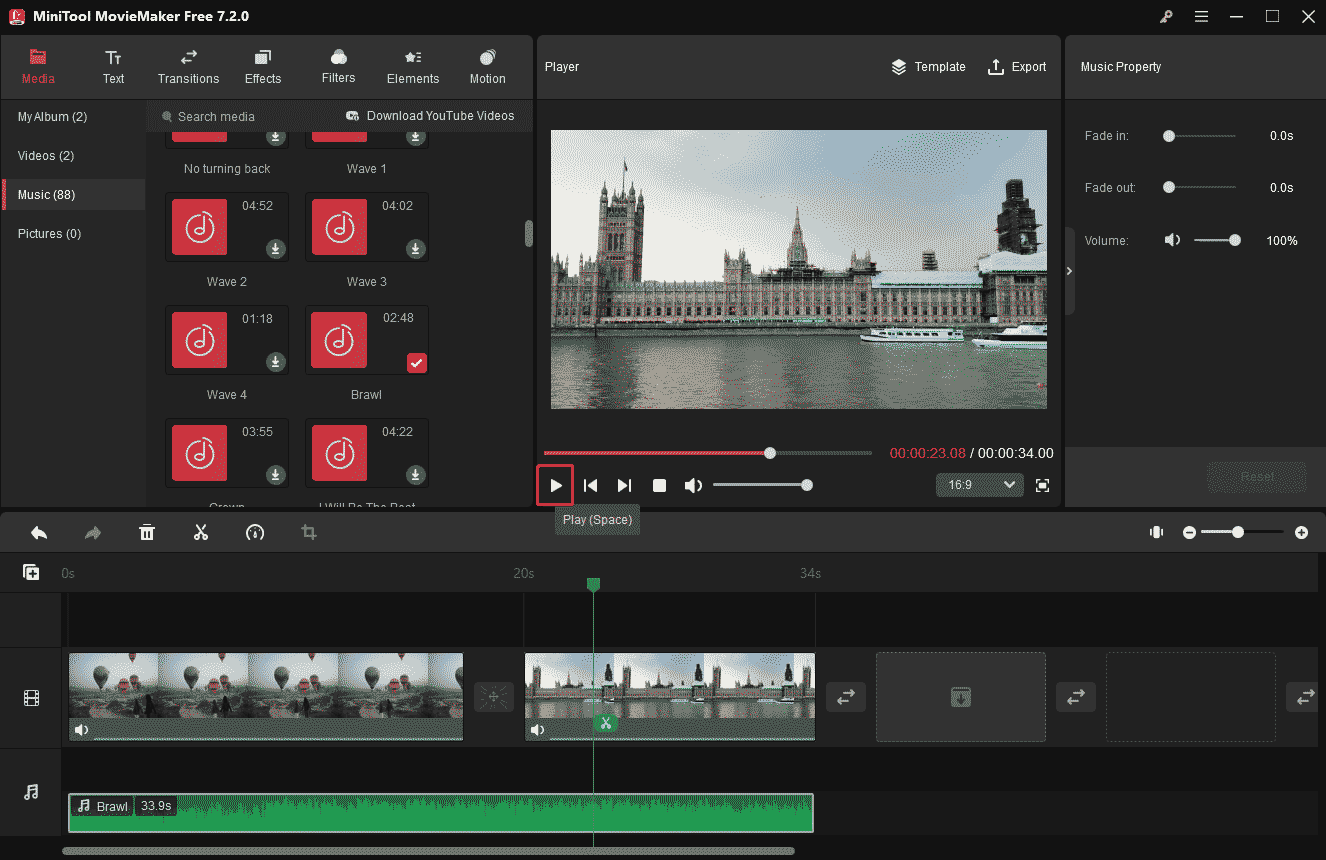1326x860 pixels.
Task: Click the empty media placeholder with download arrow
Action: [961, 697]
